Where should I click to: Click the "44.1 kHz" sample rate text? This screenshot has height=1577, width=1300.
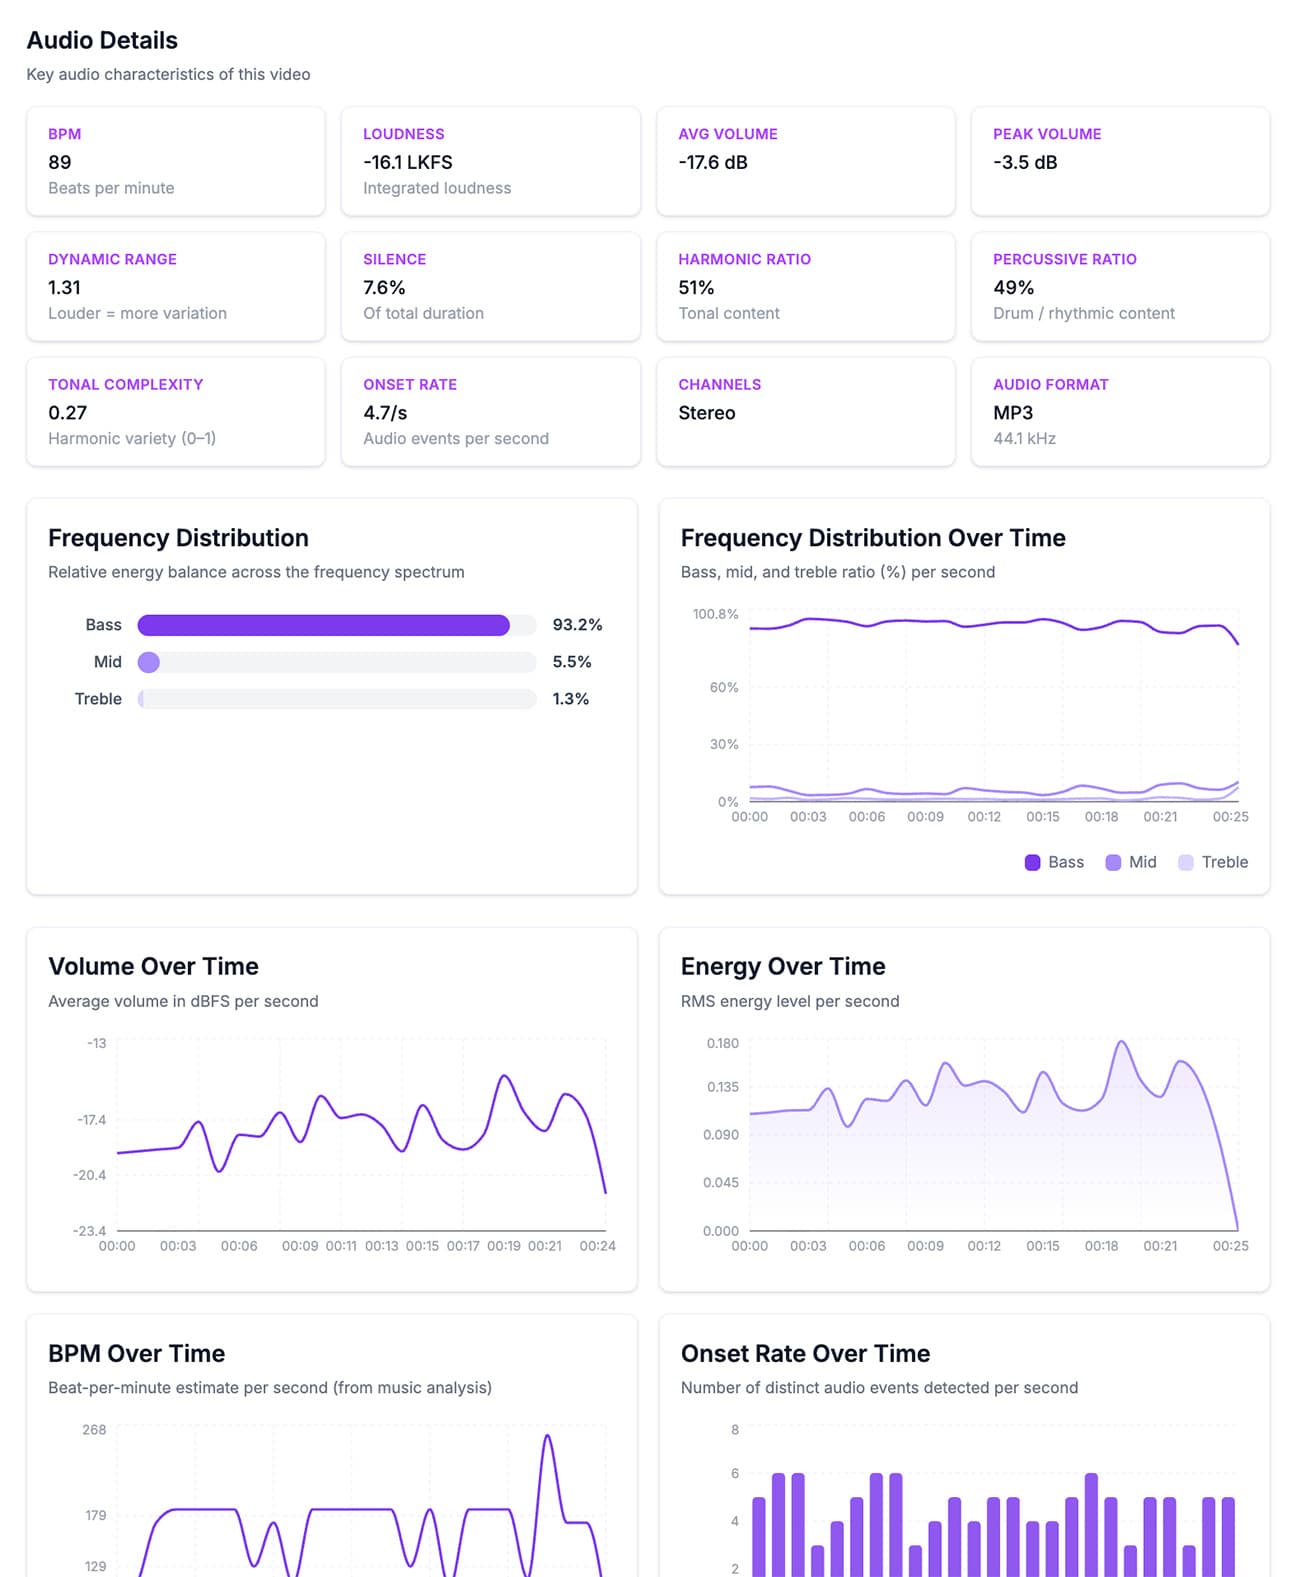pyautogui.click(x=1024, y=438)
